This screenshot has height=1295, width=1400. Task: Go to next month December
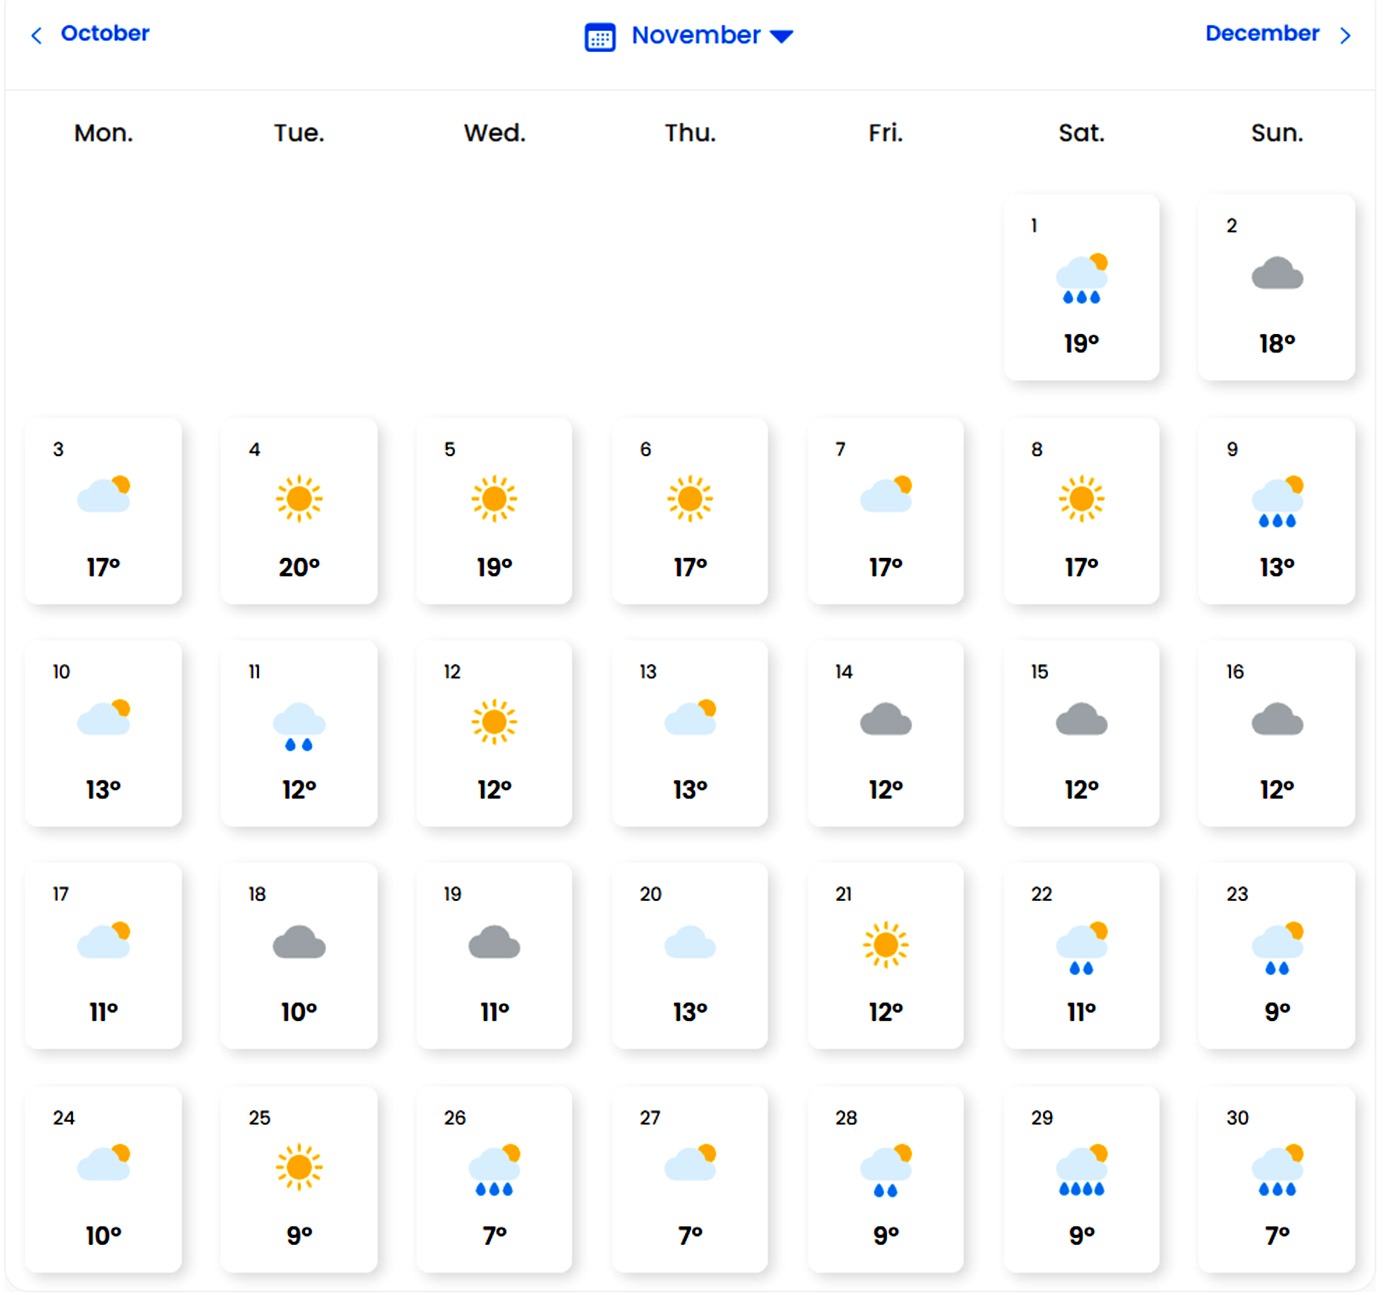[x=1262, y=33]
